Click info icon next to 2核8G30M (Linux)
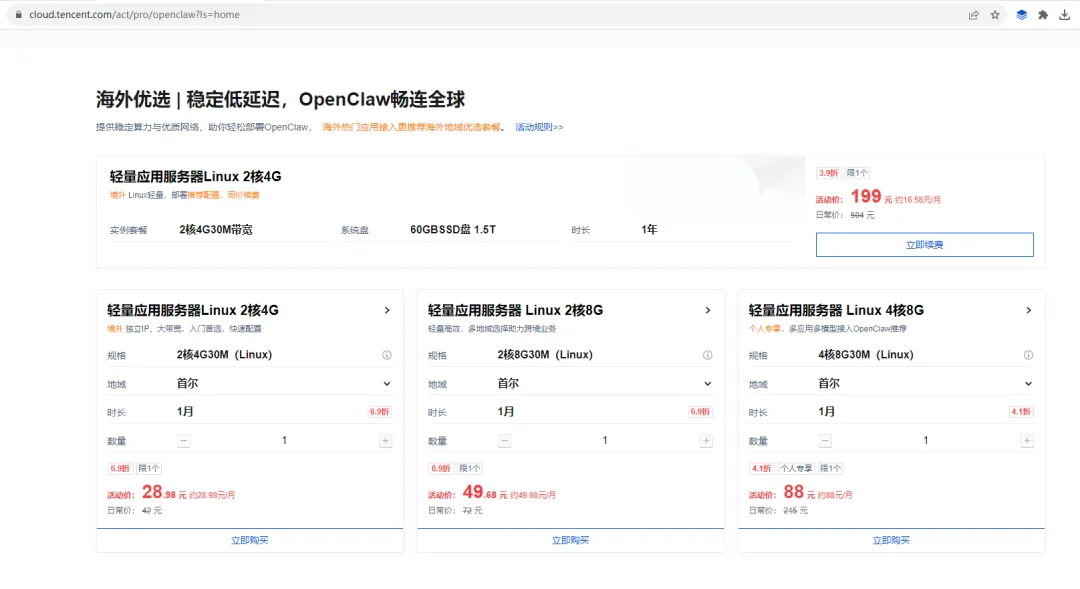 pos(707,355)
